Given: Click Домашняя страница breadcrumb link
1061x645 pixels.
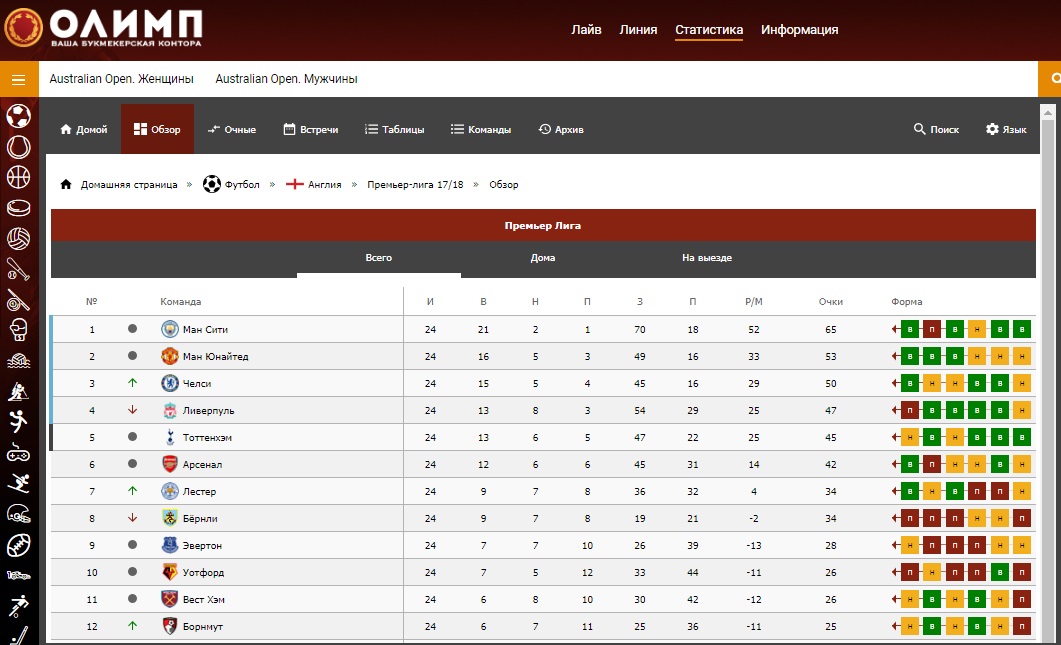Looking at the screenshot, I should [129, 185].
